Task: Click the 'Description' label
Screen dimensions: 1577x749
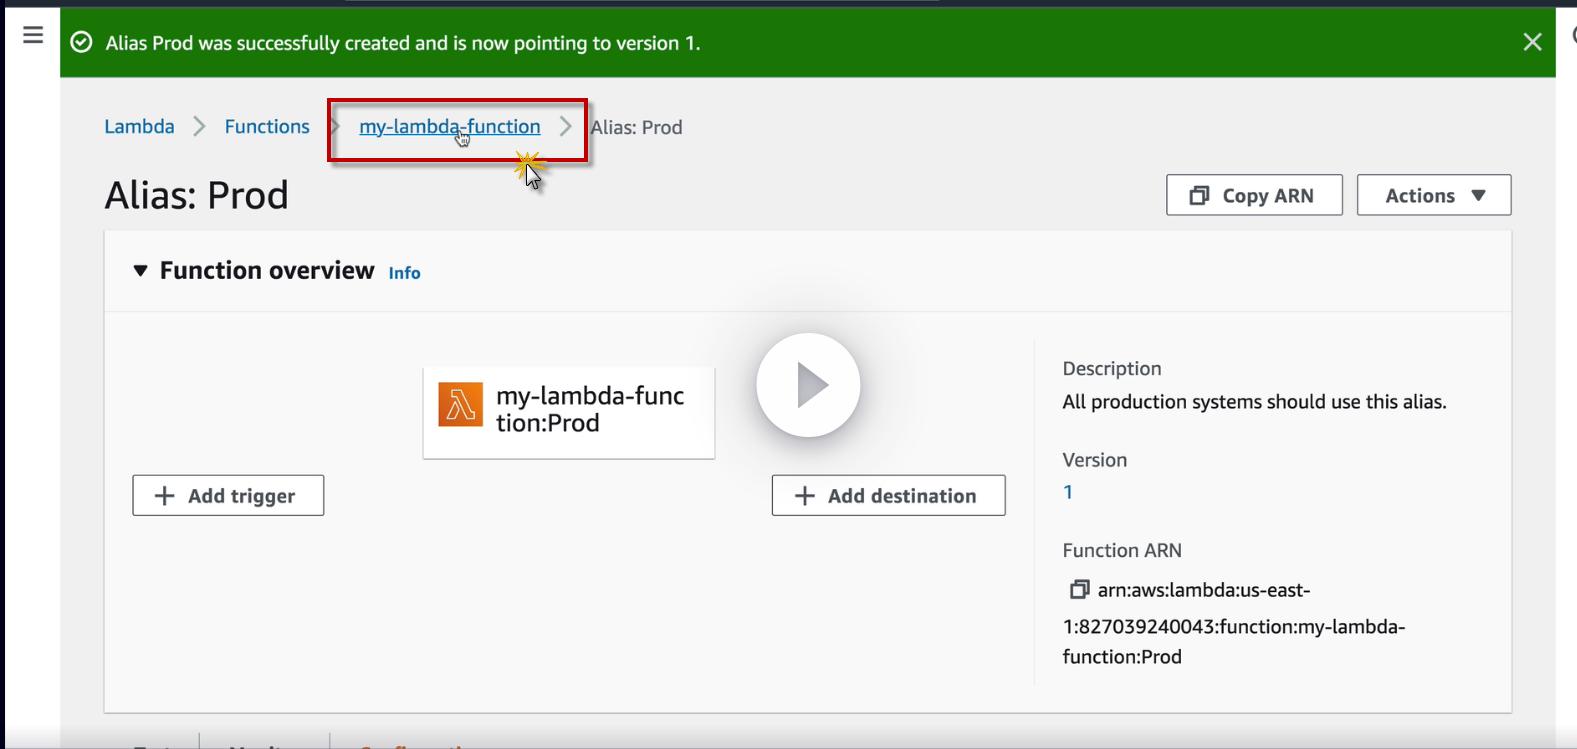Action: tap(1112, 369)
